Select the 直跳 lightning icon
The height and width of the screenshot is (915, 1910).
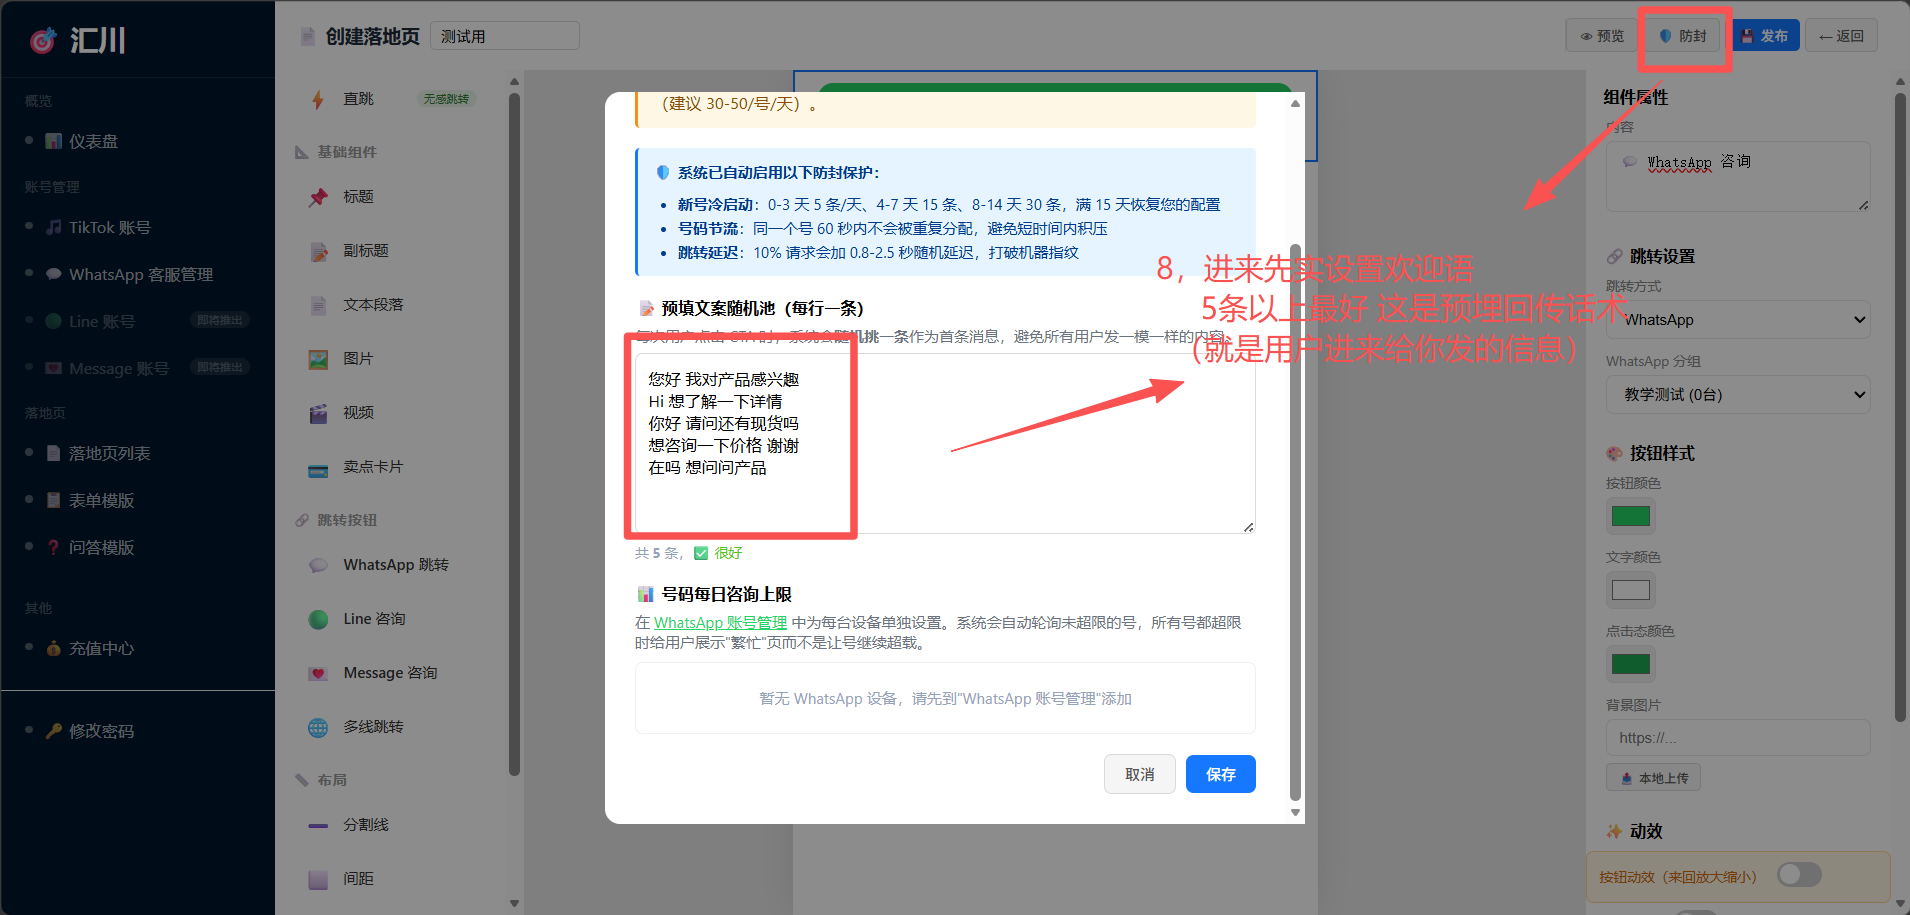click(318, 99)
